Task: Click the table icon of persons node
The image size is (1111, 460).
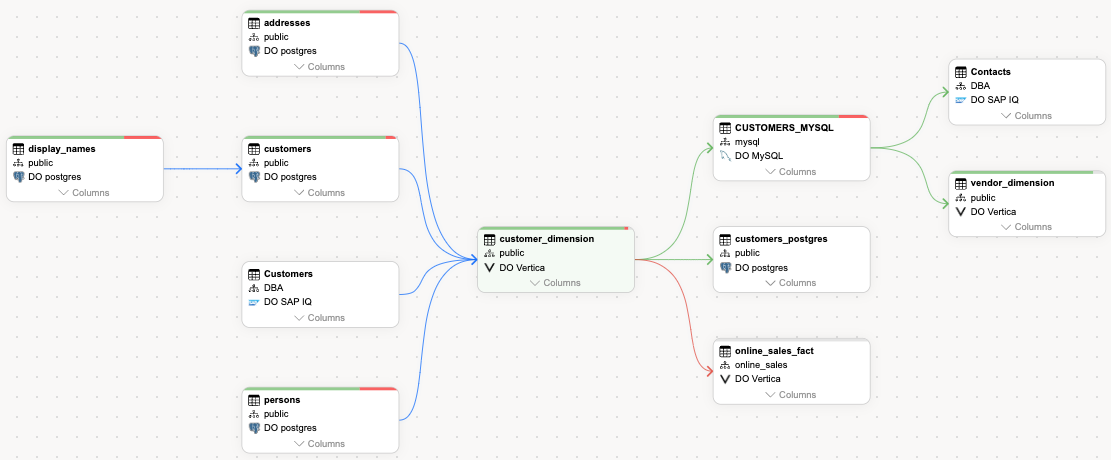Action: pyautogui.click(x=254, y=400)
